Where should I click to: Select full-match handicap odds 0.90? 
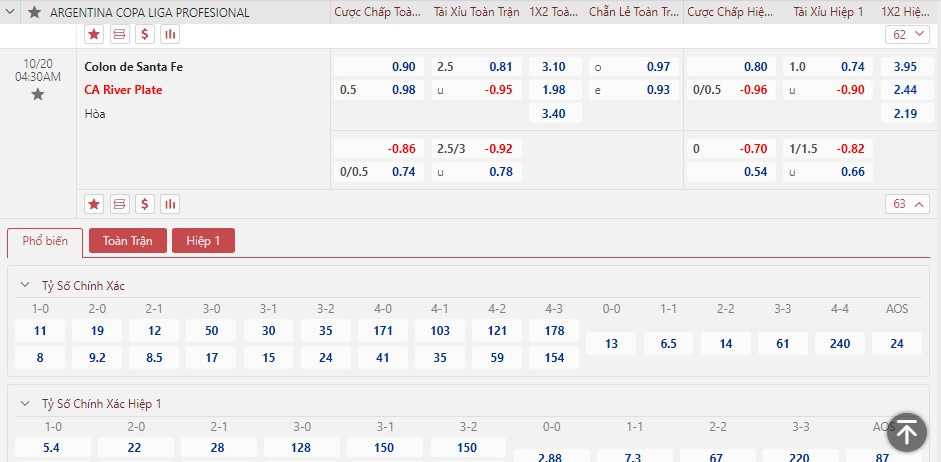coord(379,67)
